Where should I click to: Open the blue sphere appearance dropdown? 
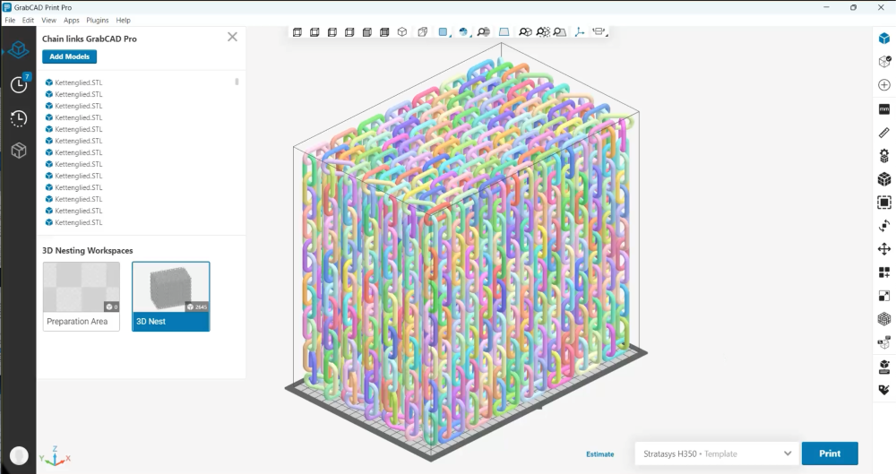click(464, 33)
